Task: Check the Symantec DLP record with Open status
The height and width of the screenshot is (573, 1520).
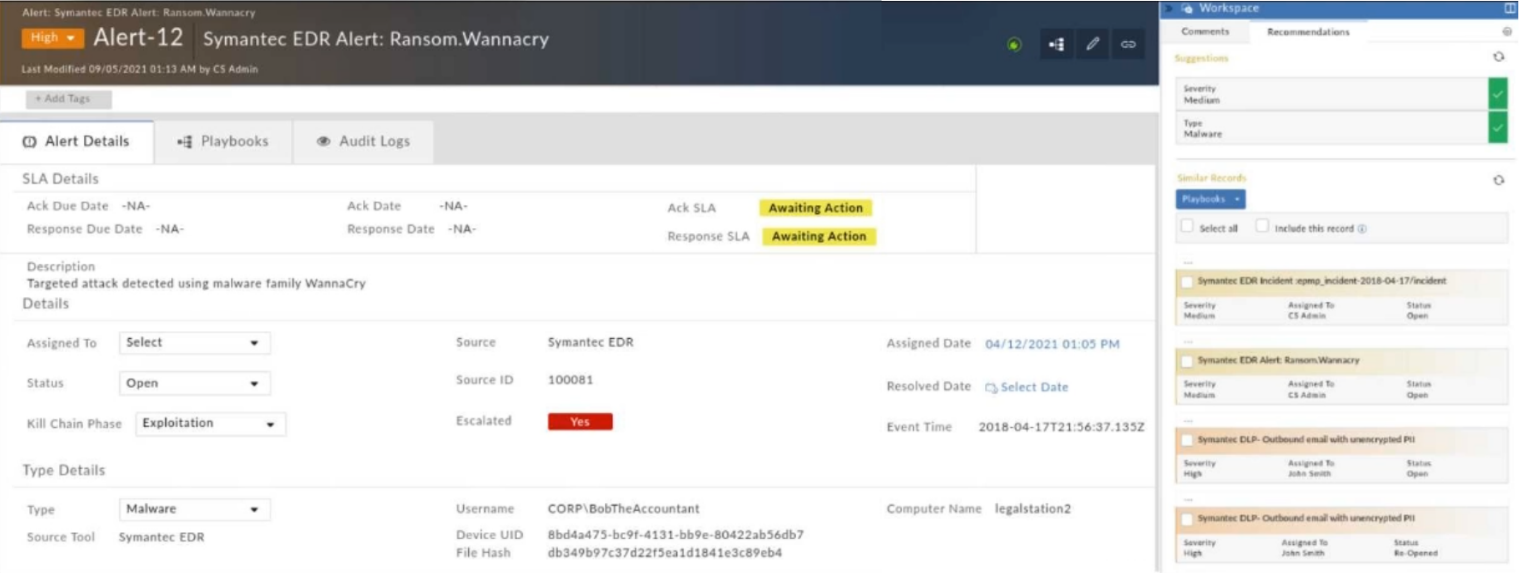Action: (1187, 440)
